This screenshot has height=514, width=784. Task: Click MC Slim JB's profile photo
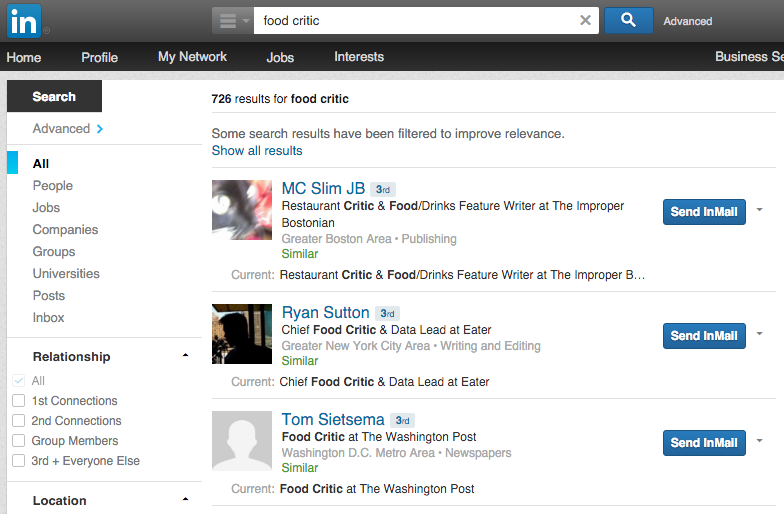[x=242, y=210]
